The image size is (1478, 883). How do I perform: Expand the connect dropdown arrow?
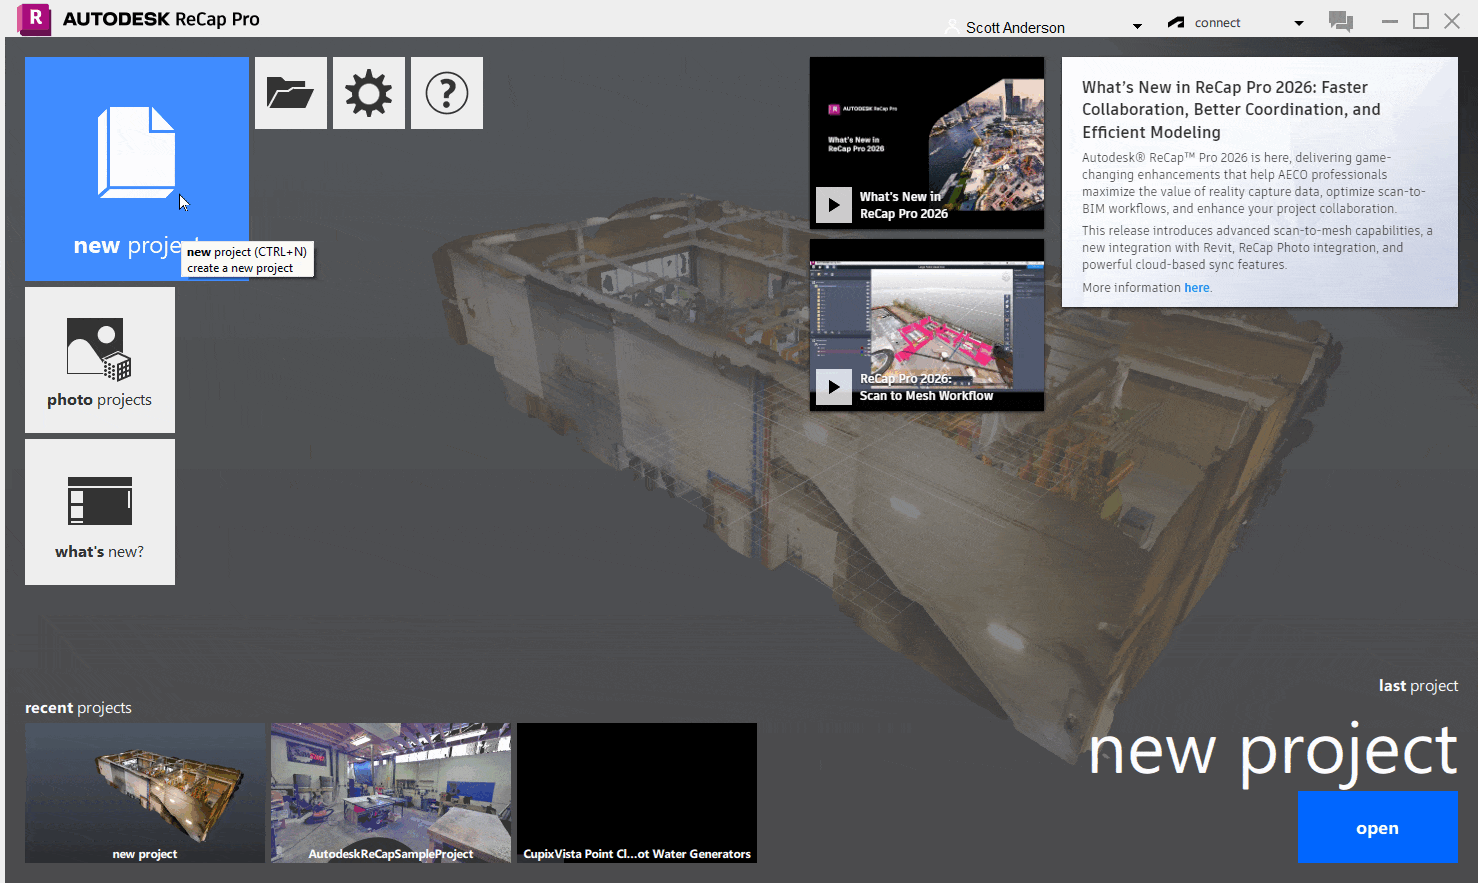[x=1298, y=24]
